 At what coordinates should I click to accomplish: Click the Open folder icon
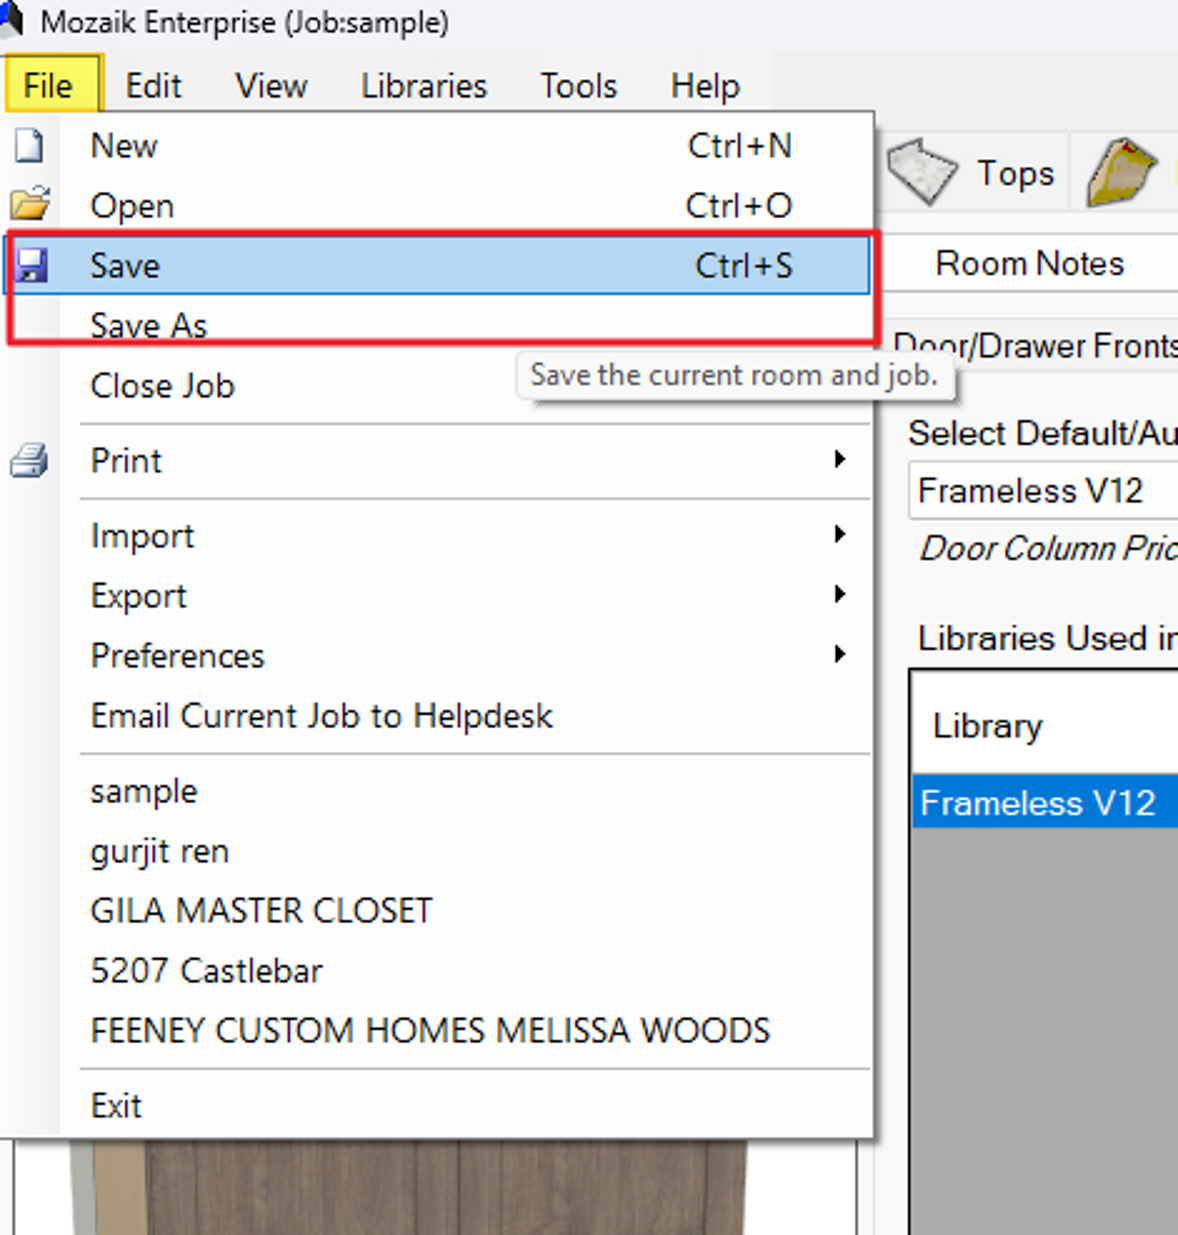pos(30,204)
